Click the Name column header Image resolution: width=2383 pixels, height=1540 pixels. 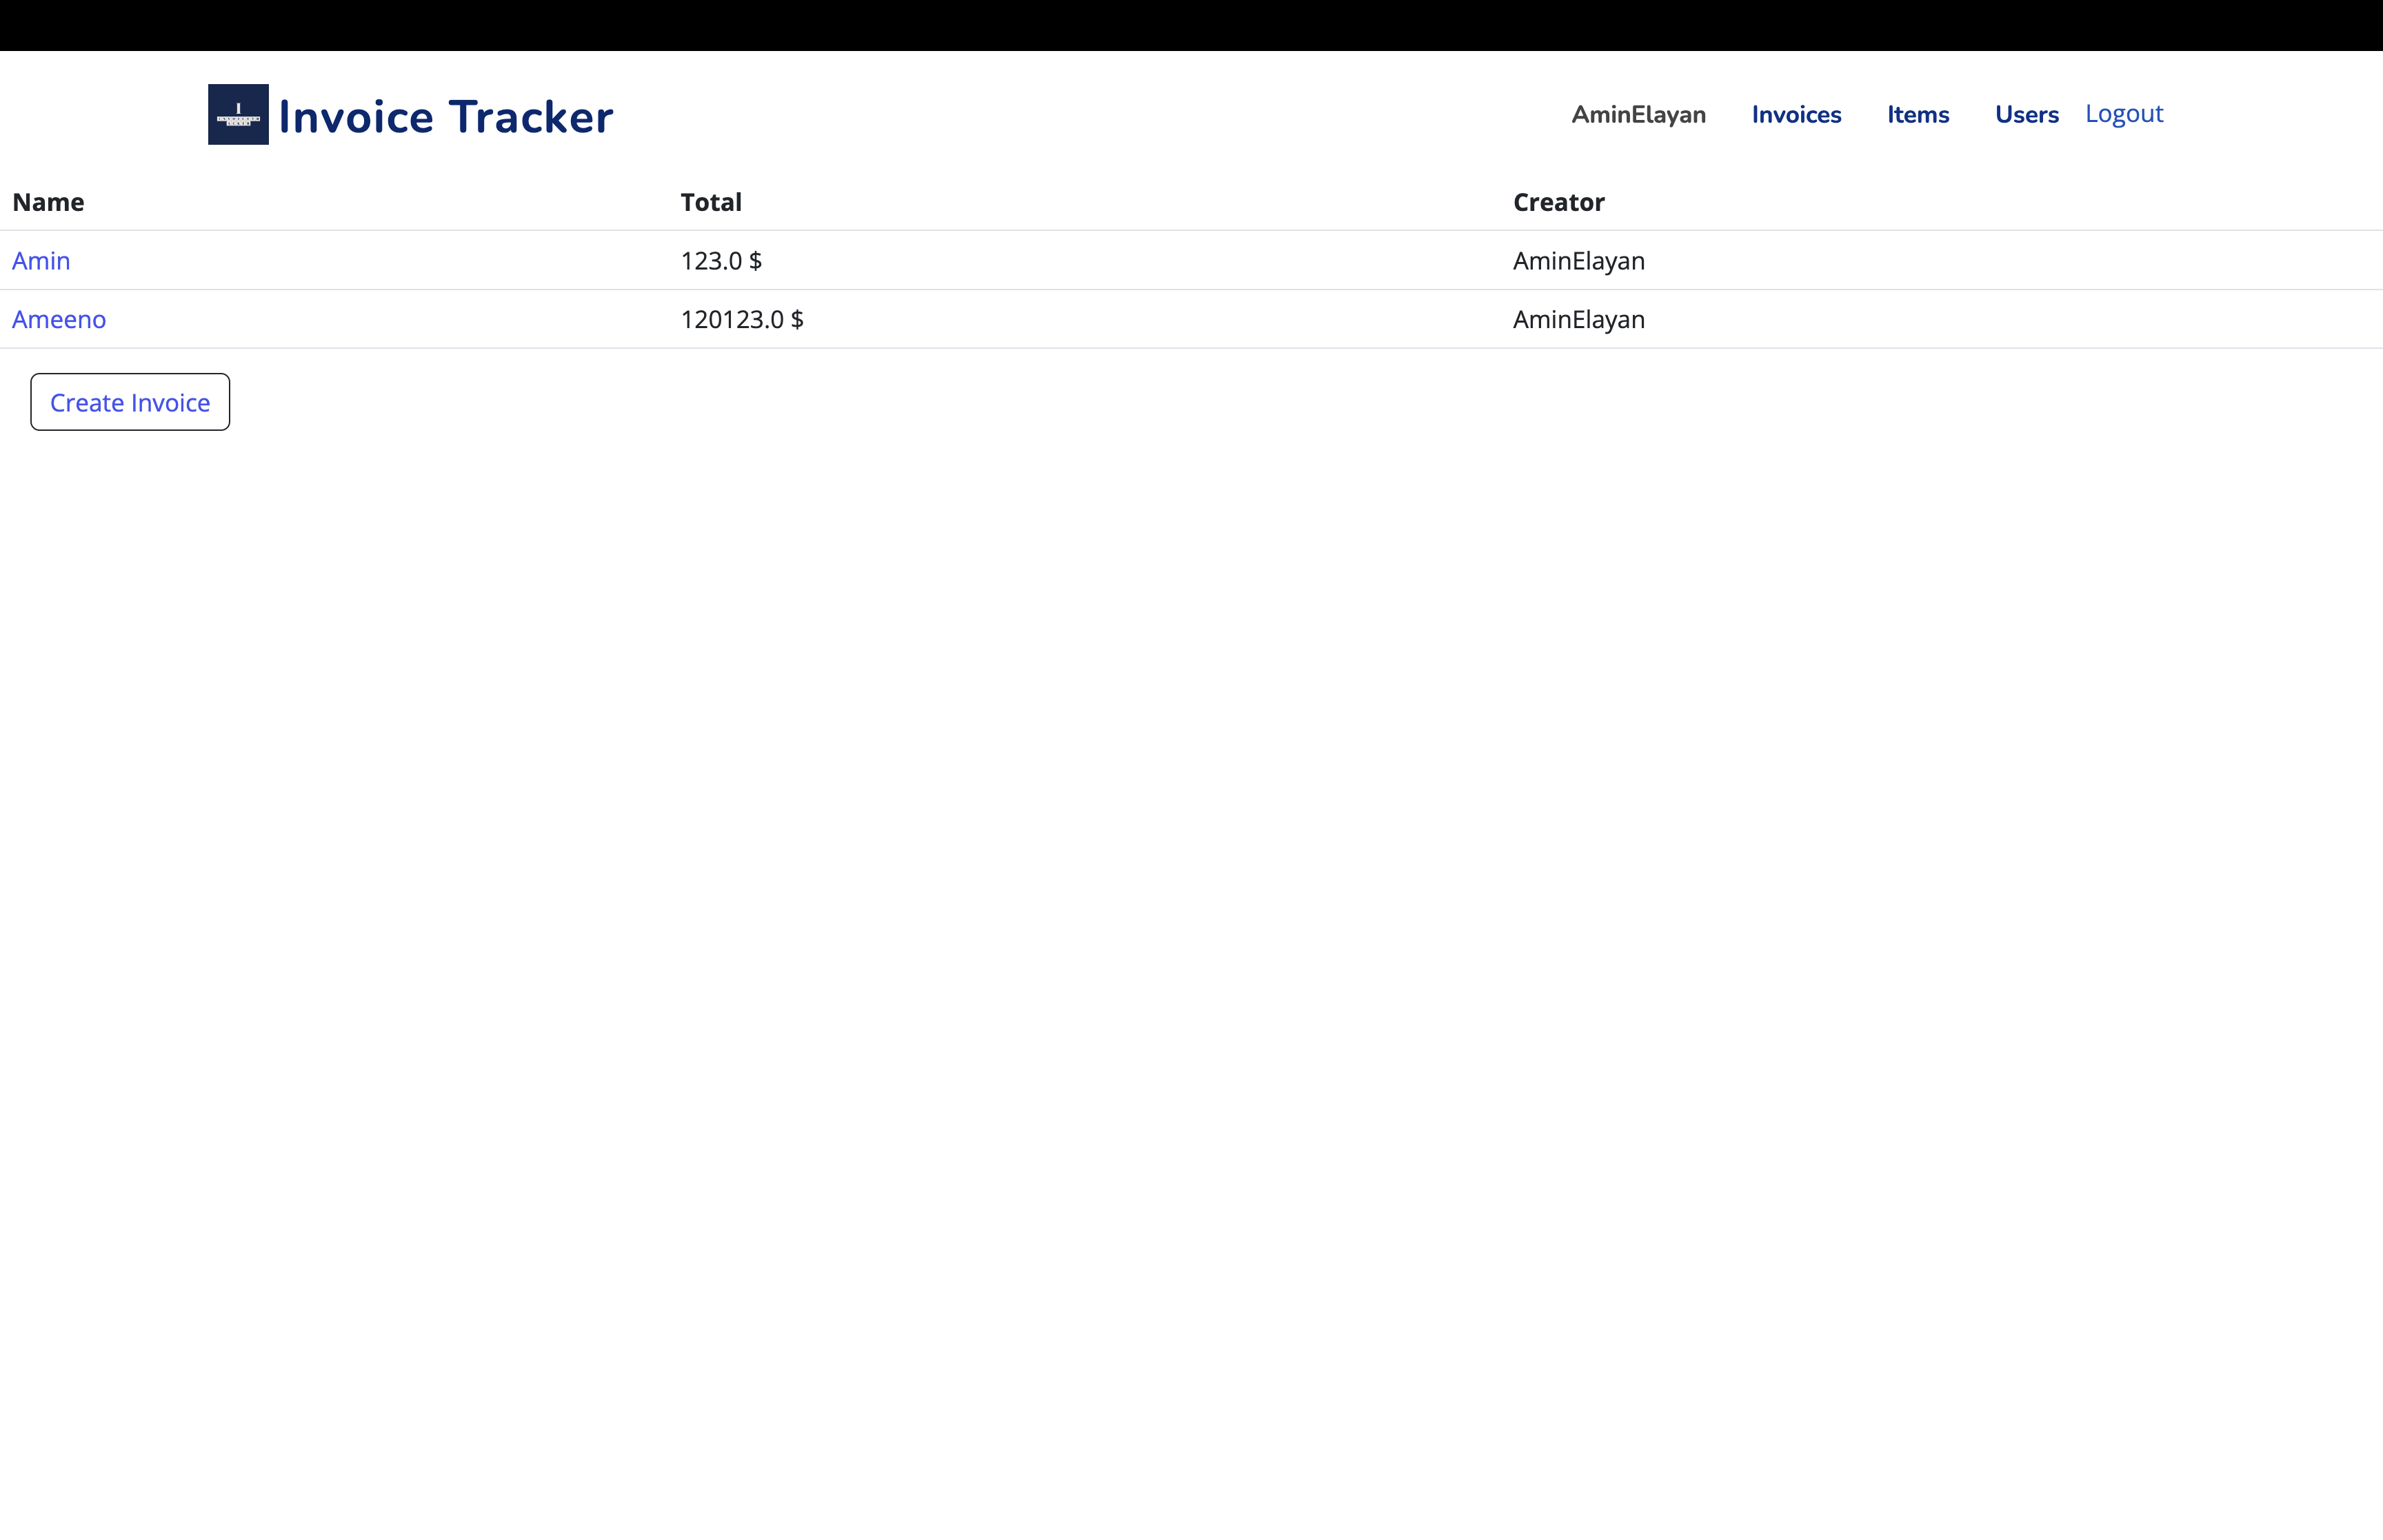pyautogui.click(x=48, y=202)
